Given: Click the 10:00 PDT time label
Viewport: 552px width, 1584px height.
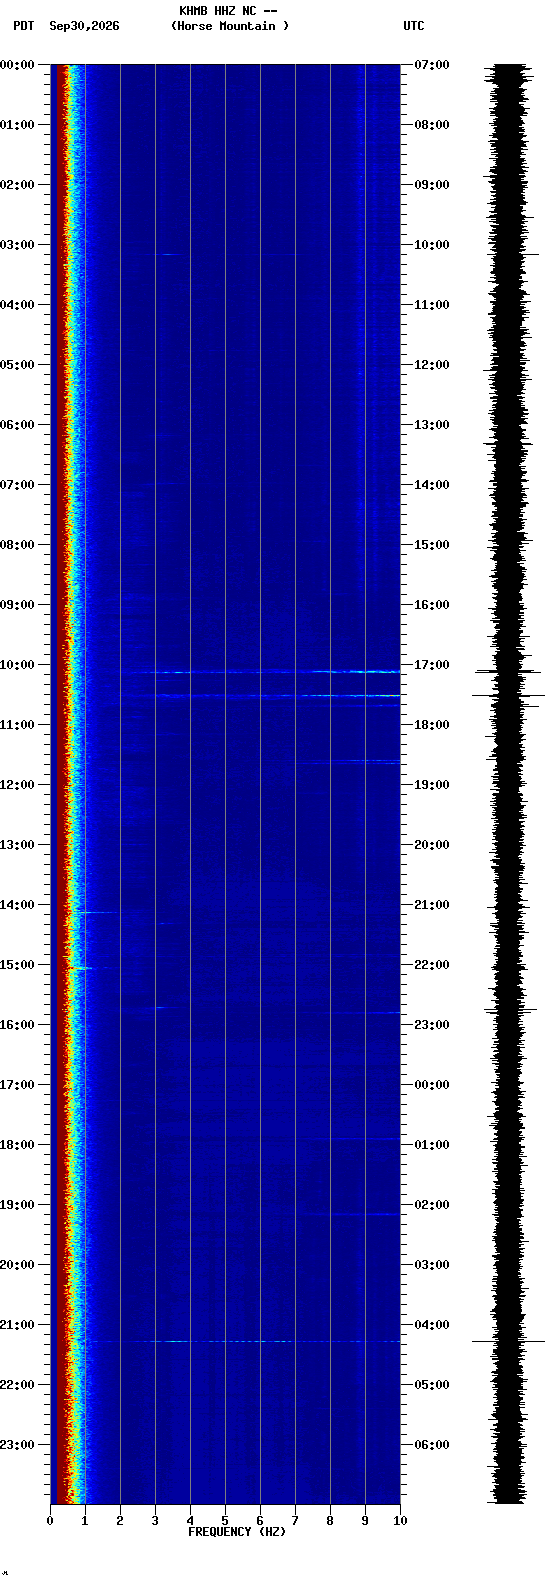Looking at the screenshot, I should (x=17, y=665).
